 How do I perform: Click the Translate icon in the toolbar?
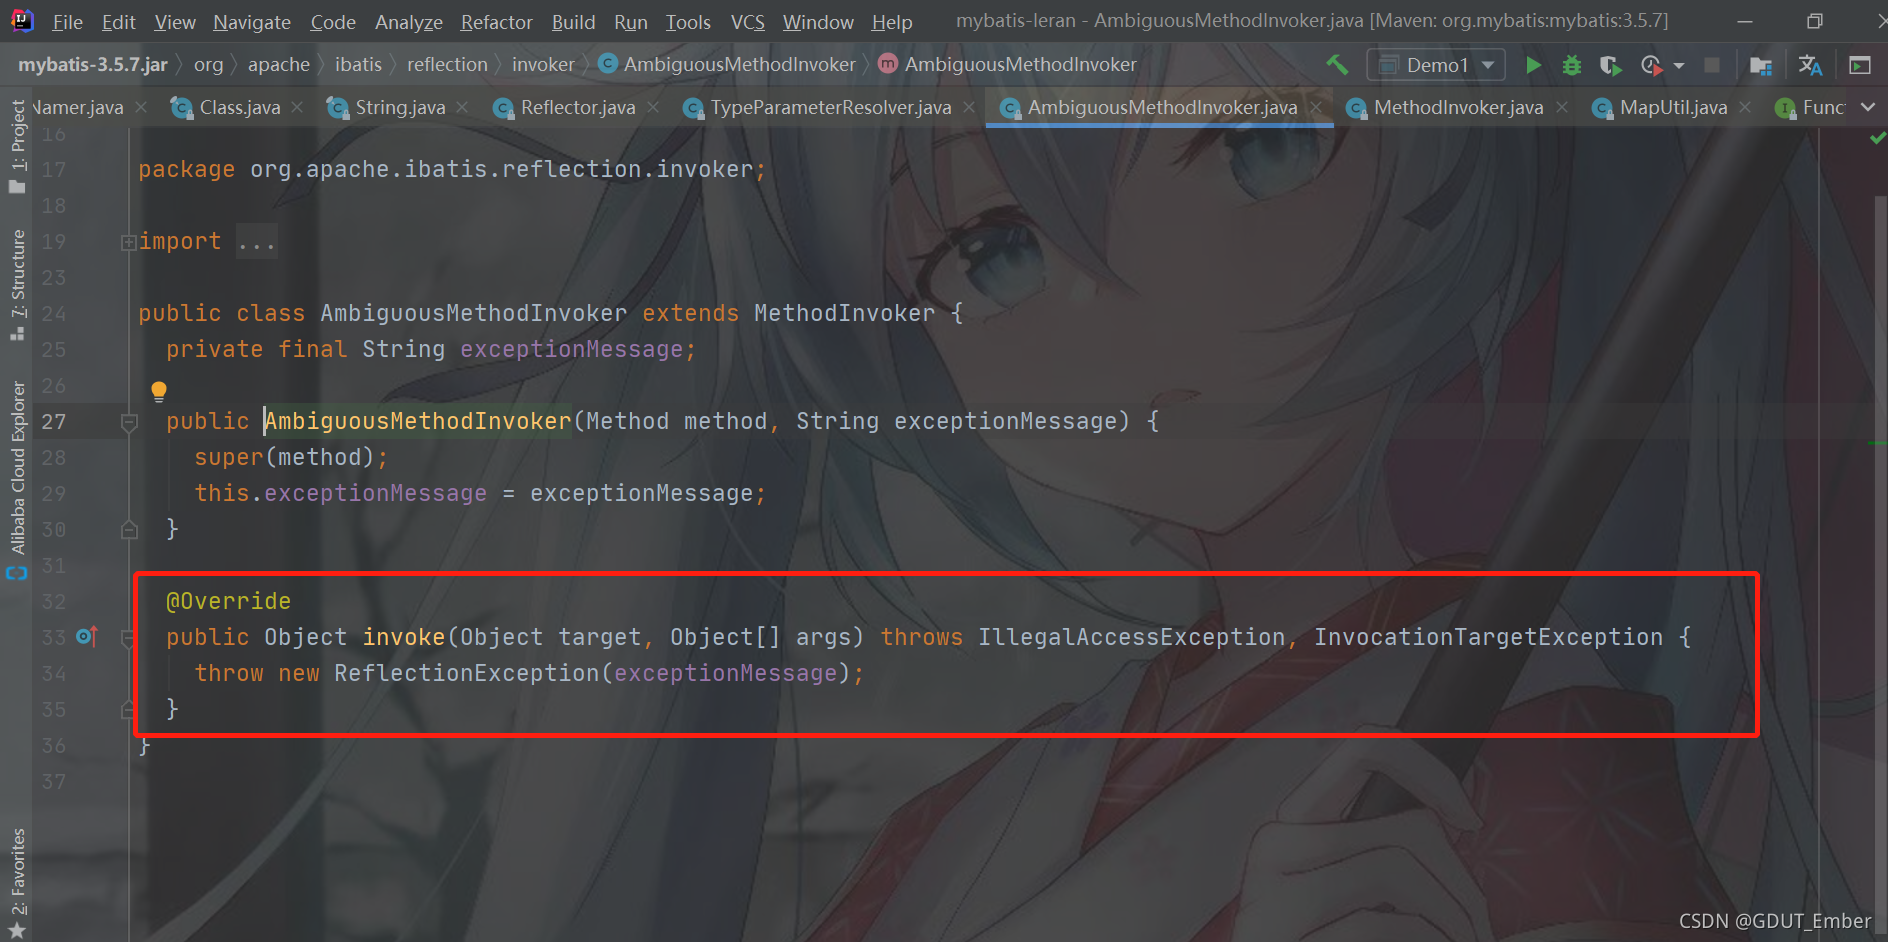(1810, 65)
